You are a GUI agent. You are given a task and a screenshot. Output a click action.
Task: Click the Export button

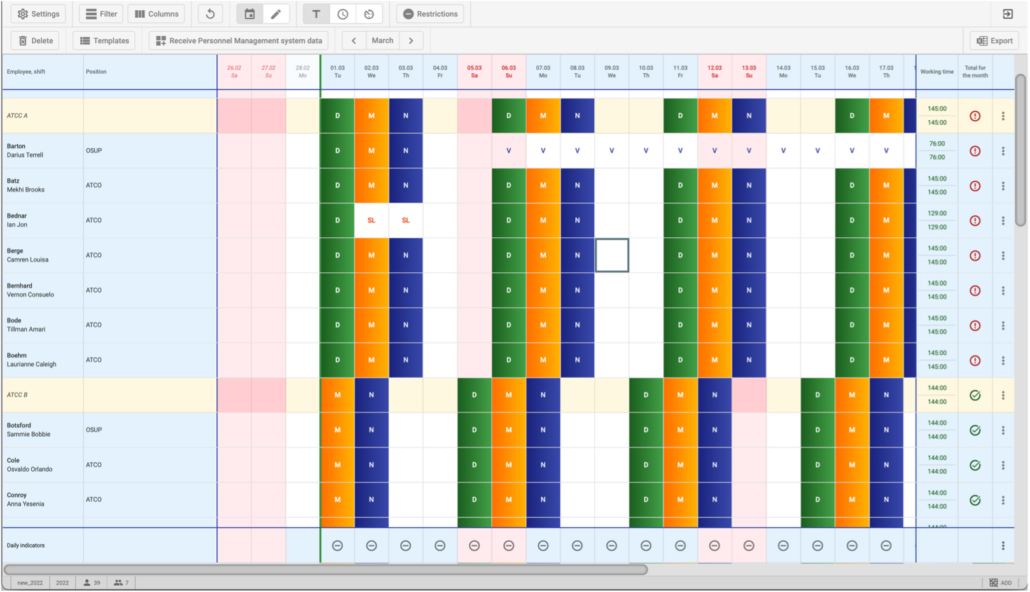click(x=994, y=41)
